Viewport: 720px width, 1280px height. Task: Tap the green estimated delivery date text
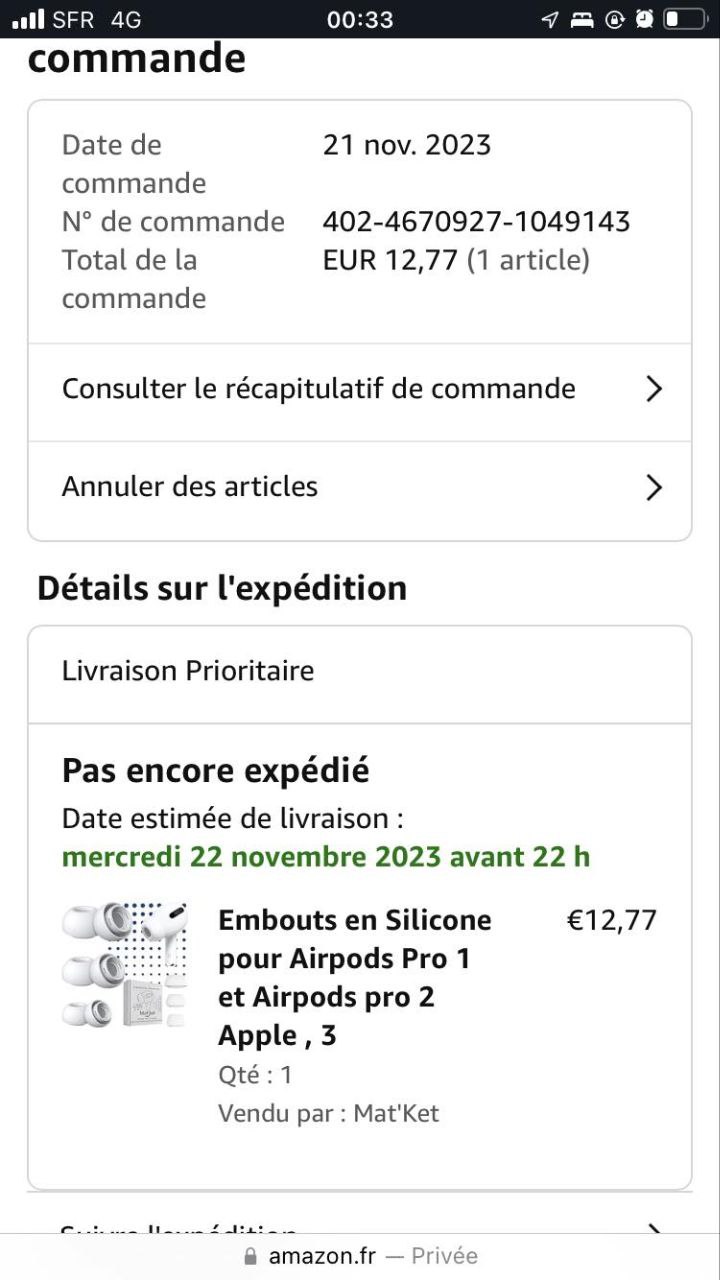[x=326, y=857]
